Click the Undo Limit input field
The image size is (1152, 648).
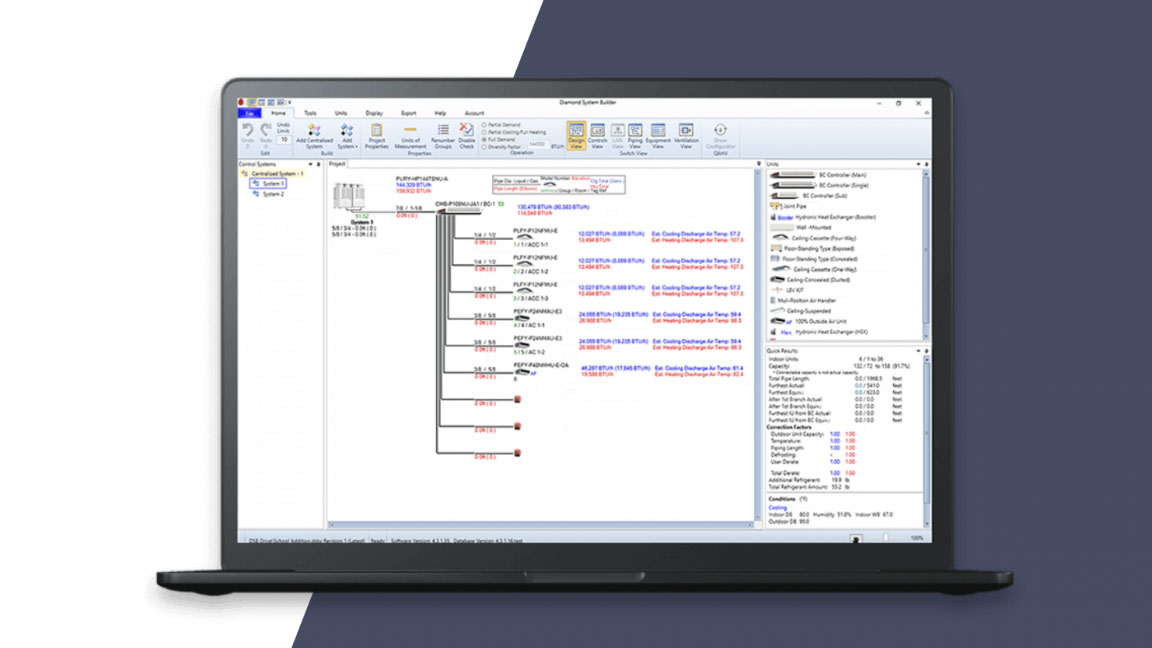tap(284, 140)
